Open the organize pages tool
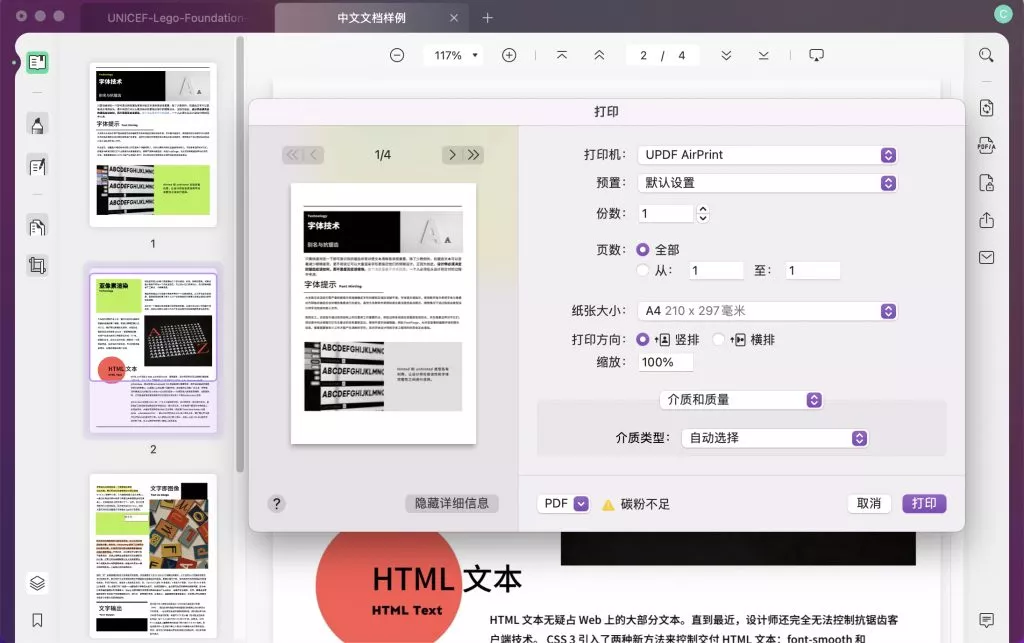Screen dimensions: 1024x643 click(37, 227)
